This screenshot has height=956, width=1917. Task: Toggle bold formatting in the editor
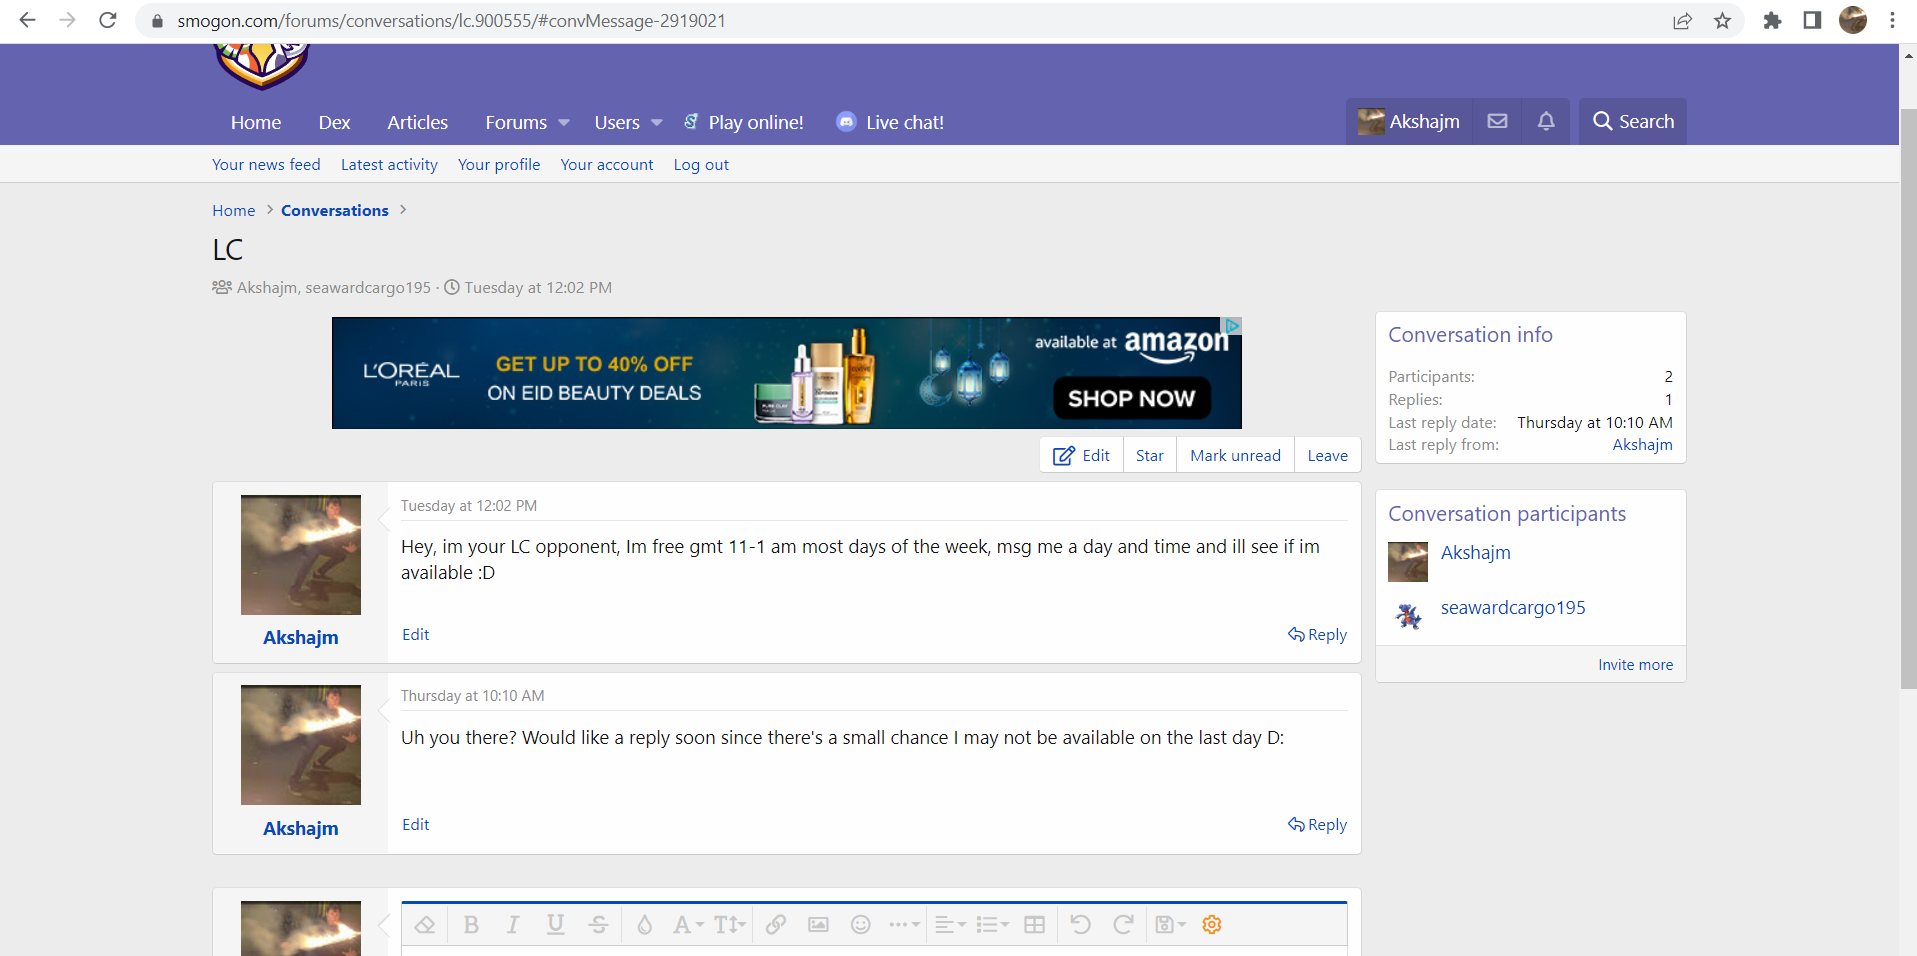coord(471,925)
